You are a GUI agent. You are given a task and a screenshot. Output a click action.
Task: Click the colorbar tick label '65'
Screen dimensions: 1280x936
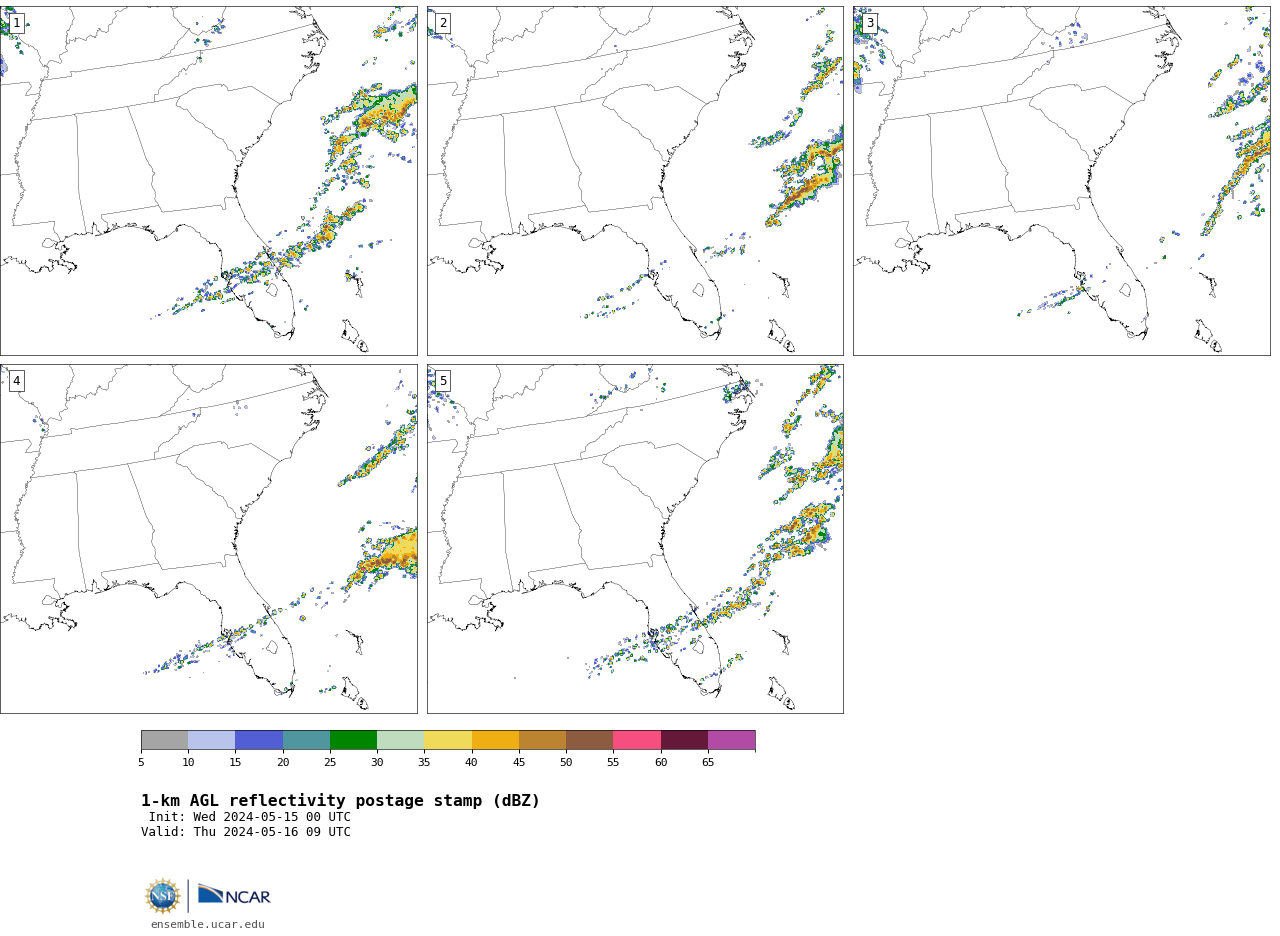(708, 763)
